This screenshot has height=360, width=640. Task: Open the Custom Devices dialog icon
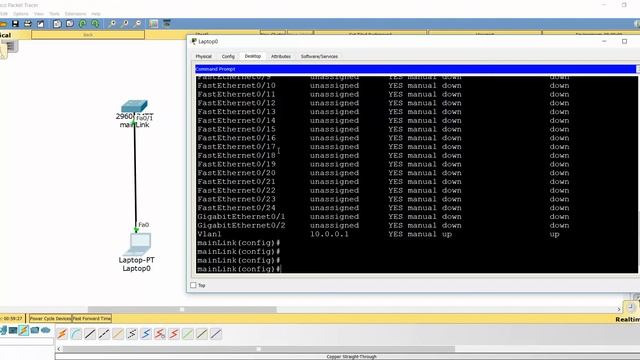tap(167, 24)
